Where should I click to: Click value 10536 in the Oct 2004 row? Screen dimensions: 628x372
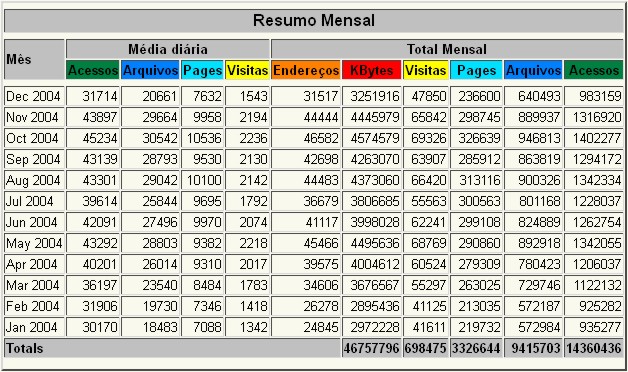point(204,139)
